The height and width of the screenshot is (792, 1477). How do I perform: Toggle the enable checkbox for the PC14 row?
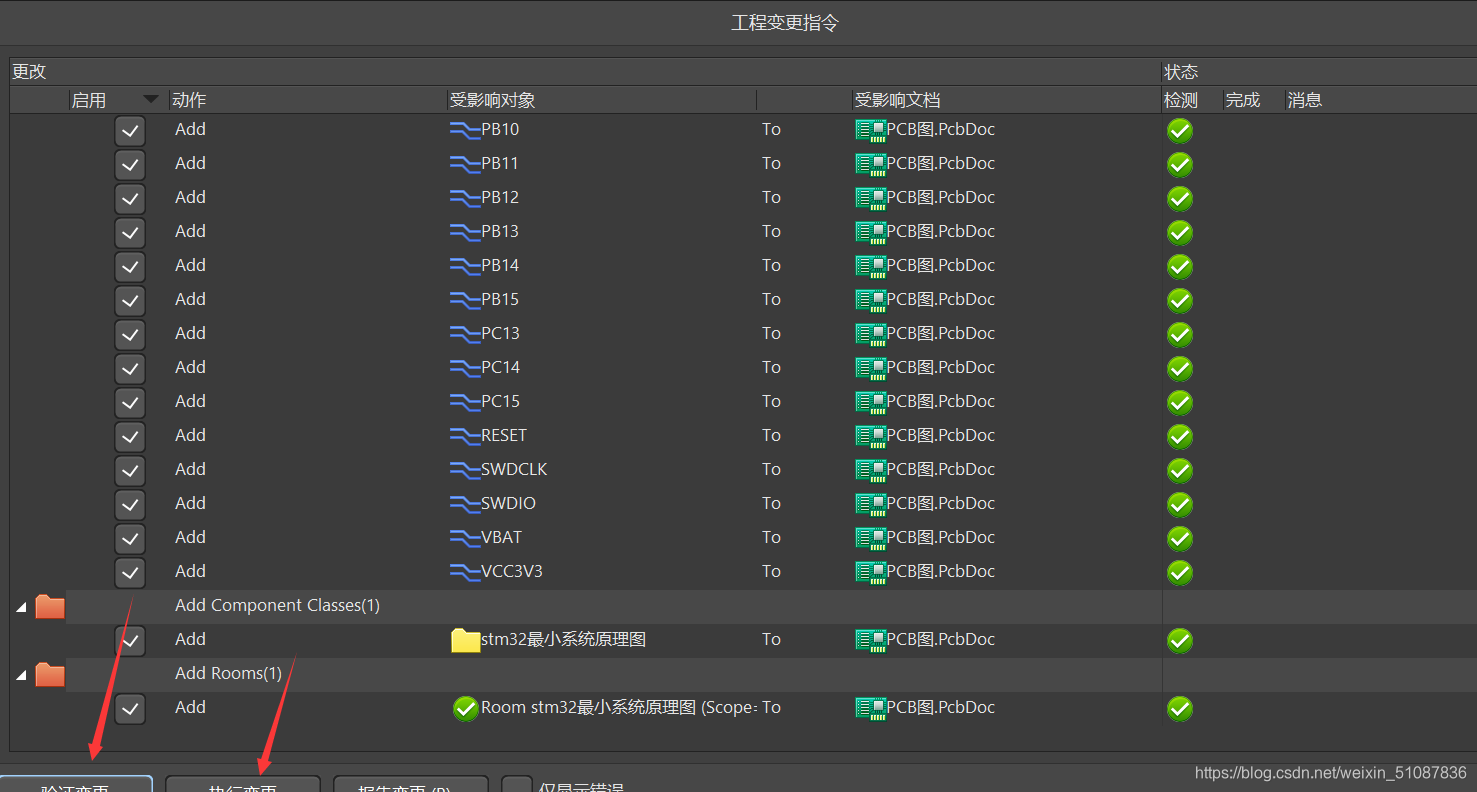pos(130,369)
